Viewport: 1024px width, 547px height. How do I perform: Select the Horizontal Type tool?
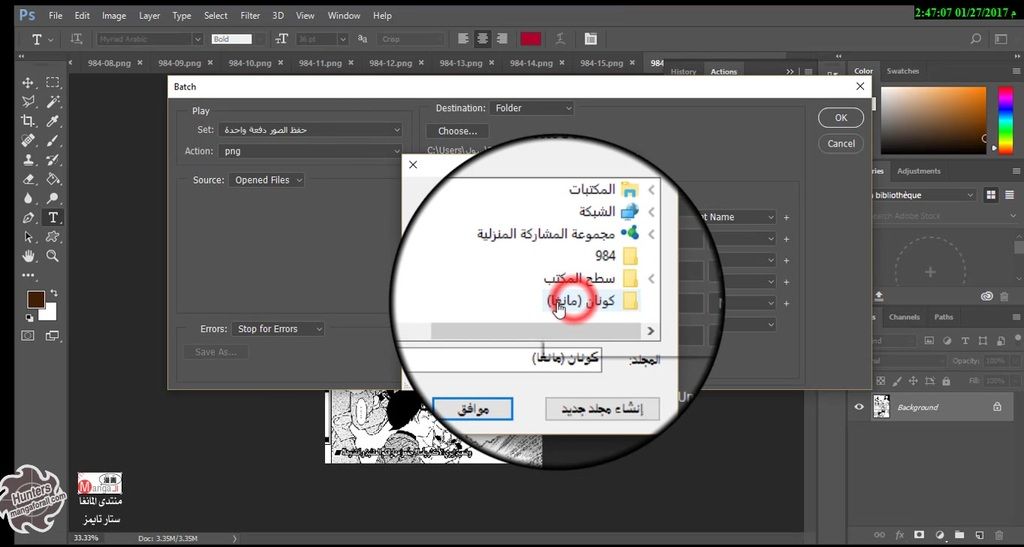click(53, 217)
